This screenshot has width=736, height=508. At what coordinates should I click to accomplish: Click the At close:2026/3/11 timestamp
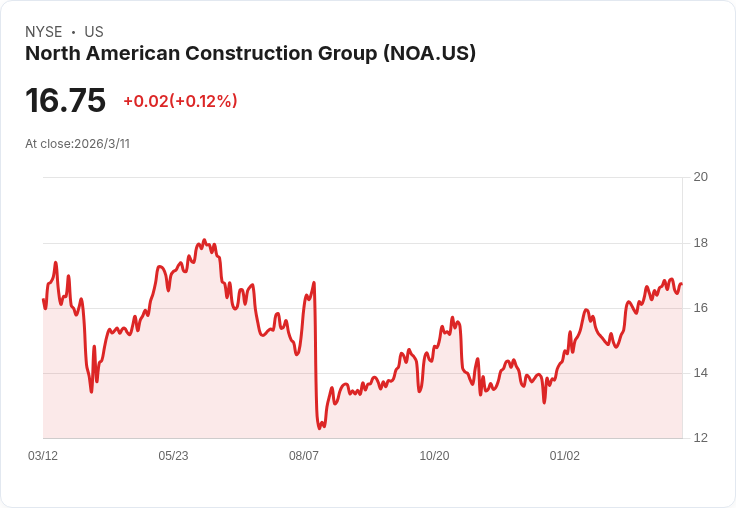point(77,144)
